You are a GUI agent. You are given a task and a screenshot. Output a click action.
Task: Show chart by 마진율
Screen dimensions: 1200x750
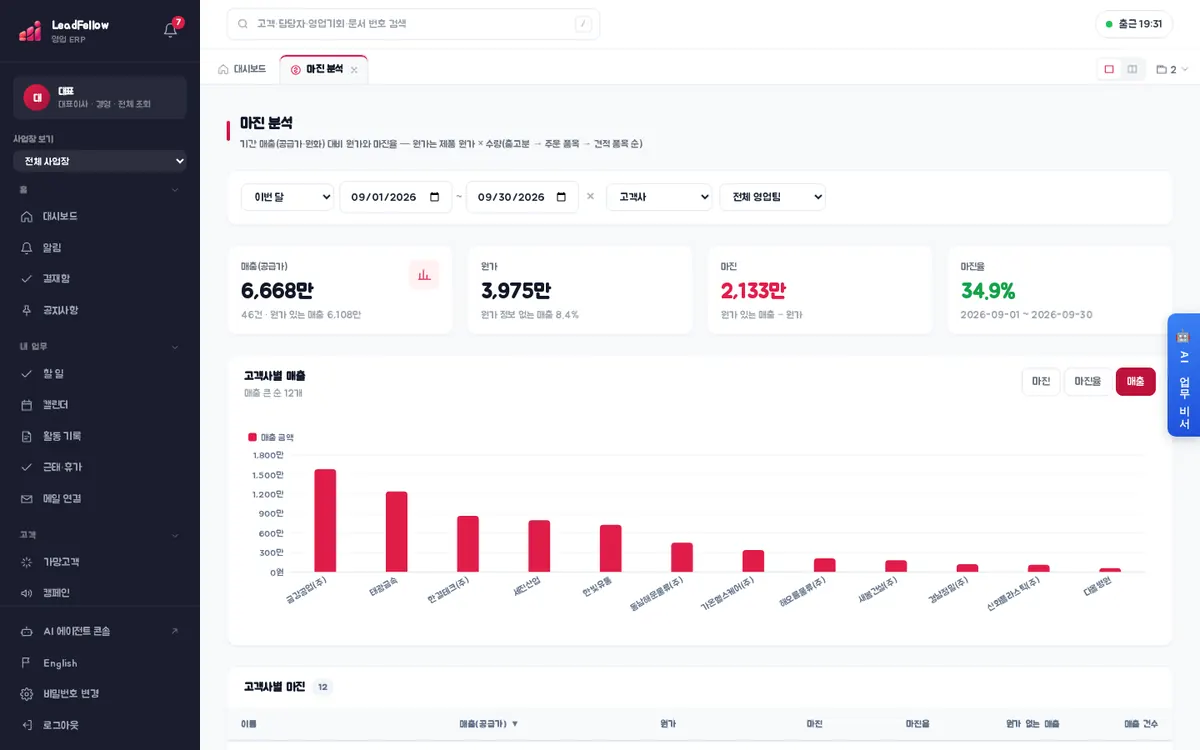pos(1088,382)
